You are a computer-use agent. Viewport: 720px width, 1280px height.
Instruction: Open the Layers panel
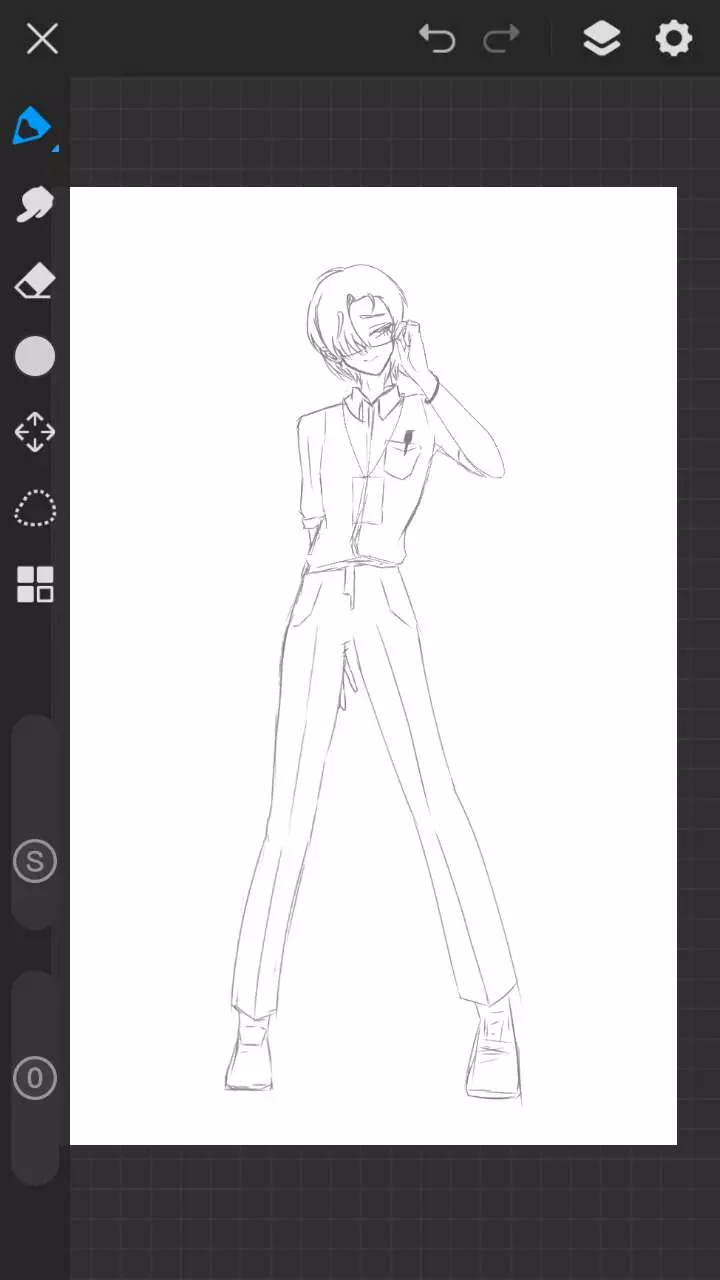(601, 39)
